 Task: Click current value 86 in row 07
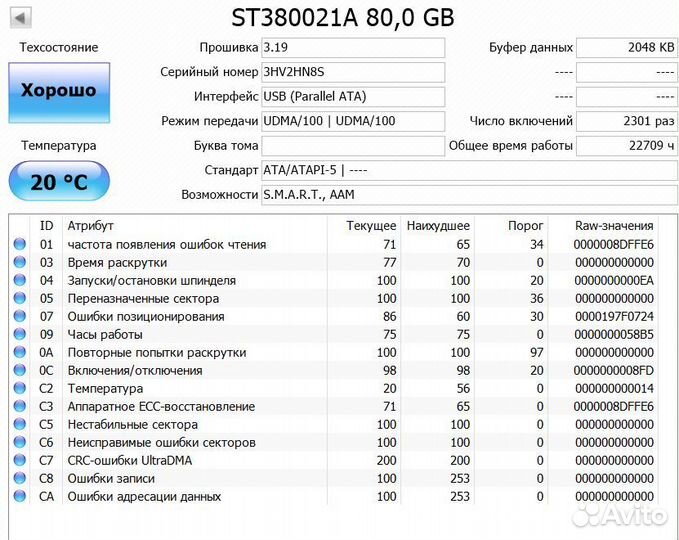click(389, 317)
